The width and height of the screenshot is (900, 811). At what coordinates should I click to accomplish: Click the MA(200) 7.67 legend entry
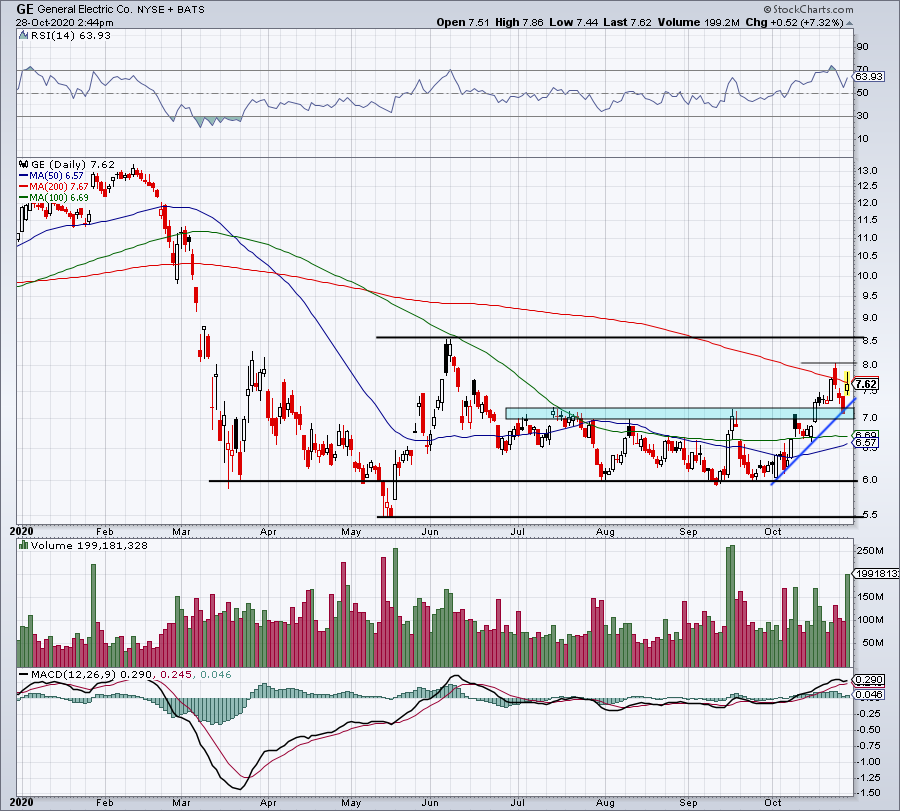point(53,187)
